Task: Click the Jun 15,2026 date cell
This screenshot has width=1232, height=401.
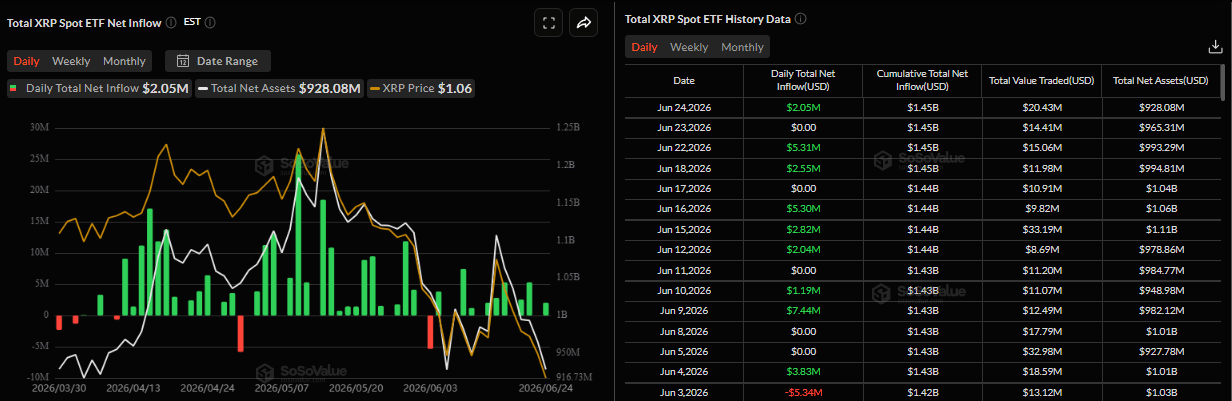Action: [x=684, y=229]
